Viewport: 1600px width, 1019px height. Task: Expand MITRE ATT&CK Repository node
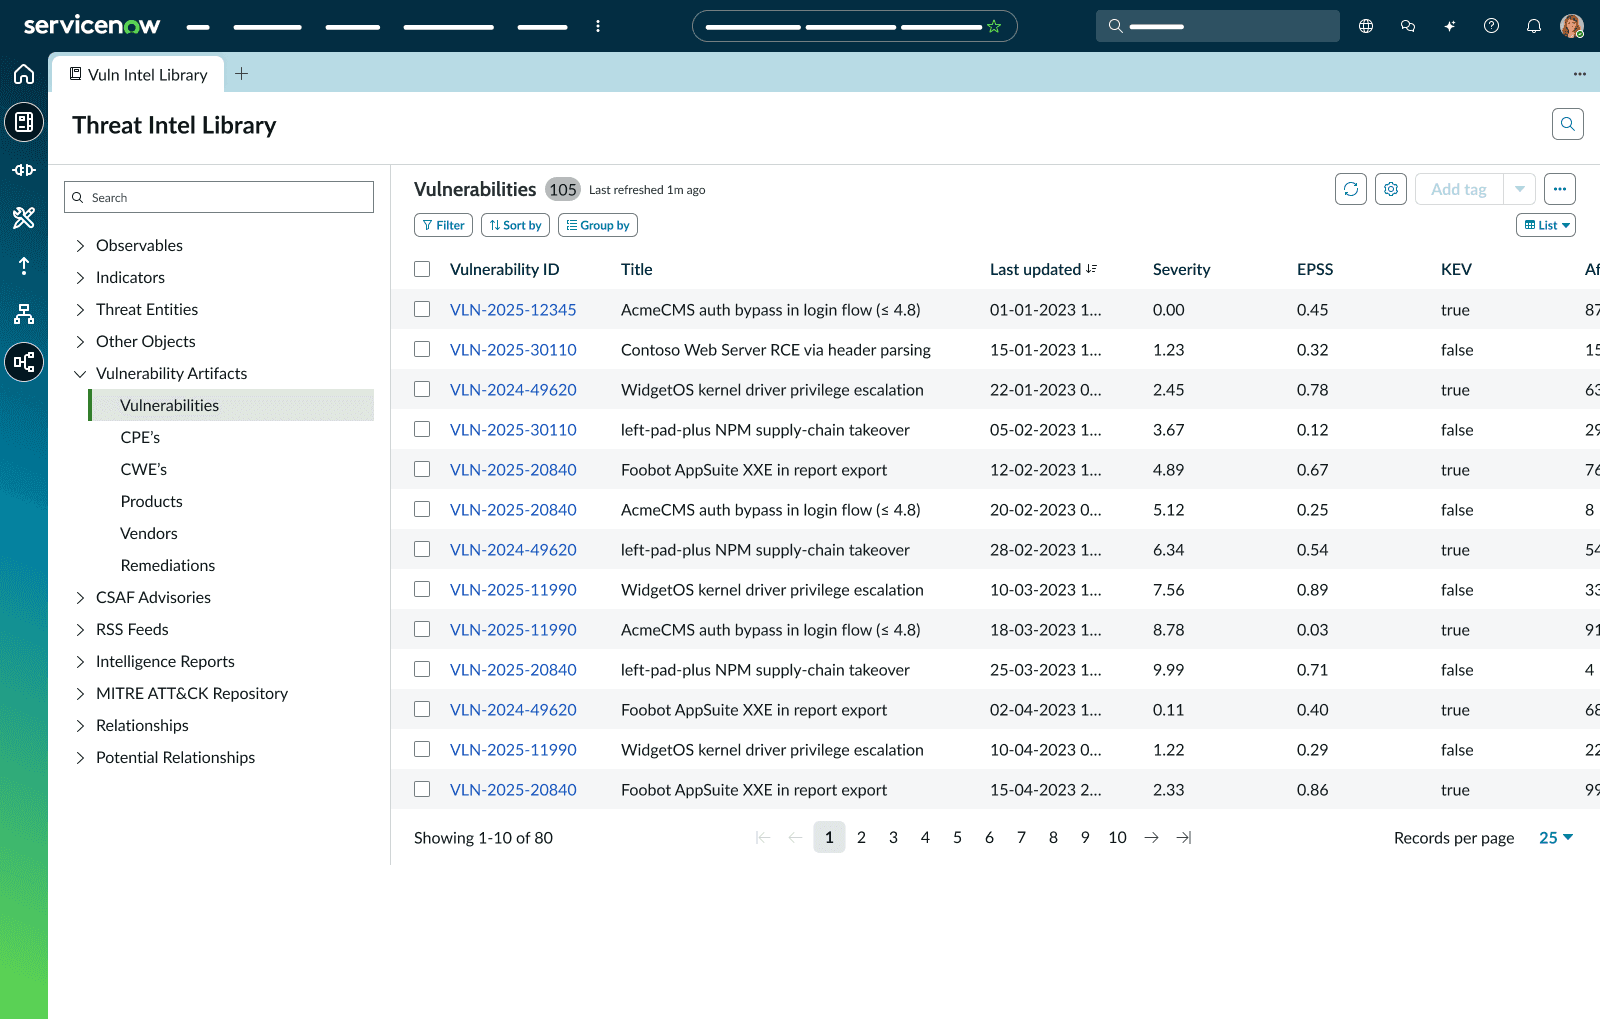click(x=80, y=693)
